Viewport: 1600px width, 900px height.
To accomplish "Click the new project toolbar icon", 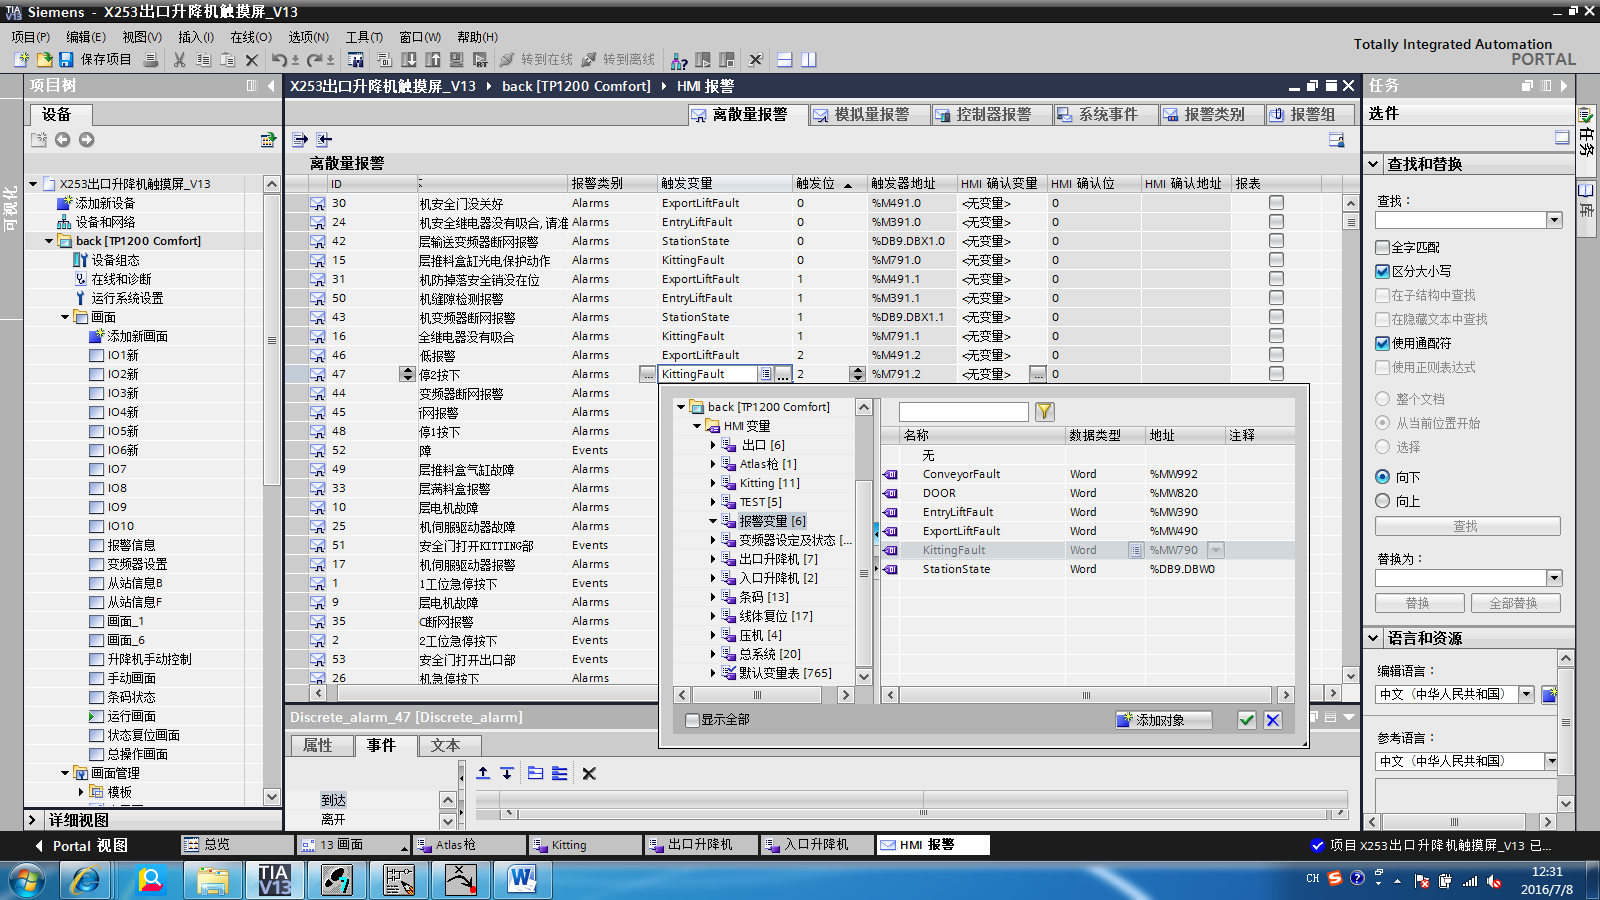I will 21,60.
